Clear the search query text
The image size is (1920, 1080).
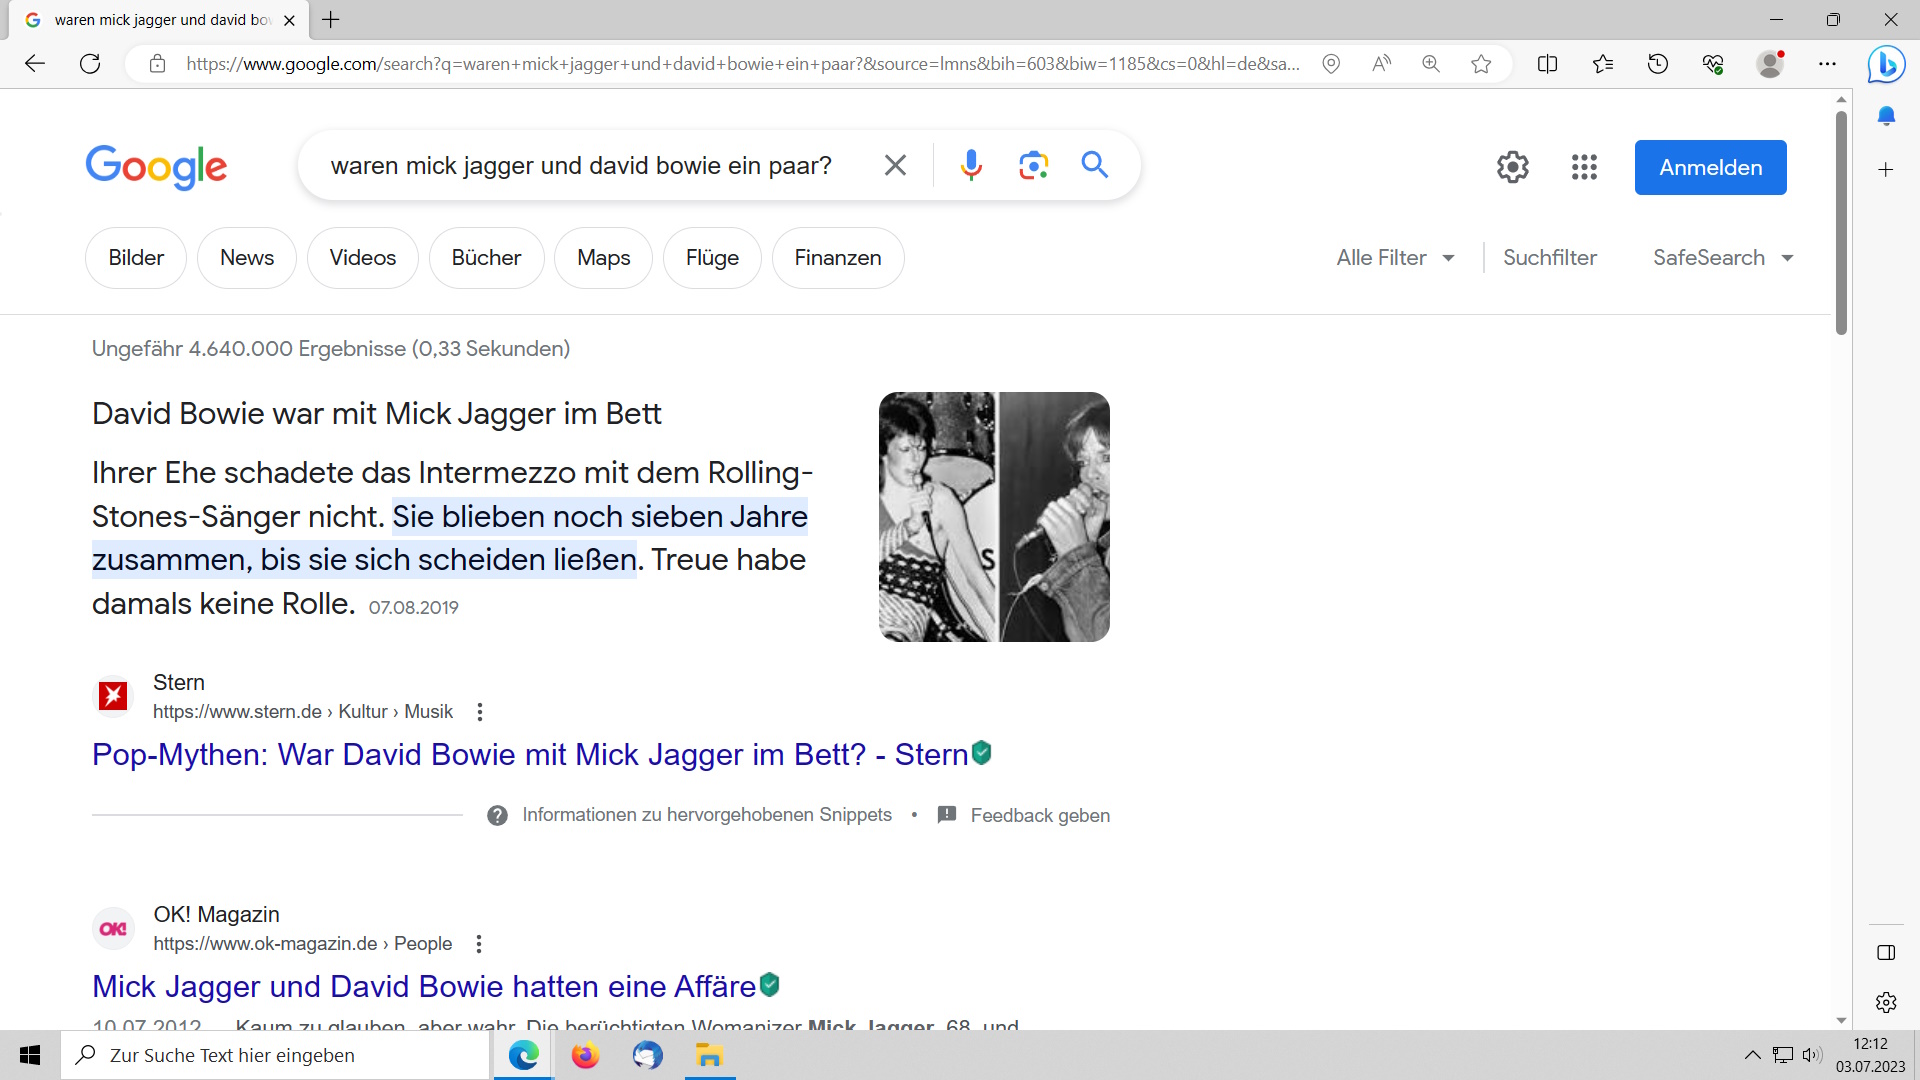pyautogui.click(x=895, y=165)
